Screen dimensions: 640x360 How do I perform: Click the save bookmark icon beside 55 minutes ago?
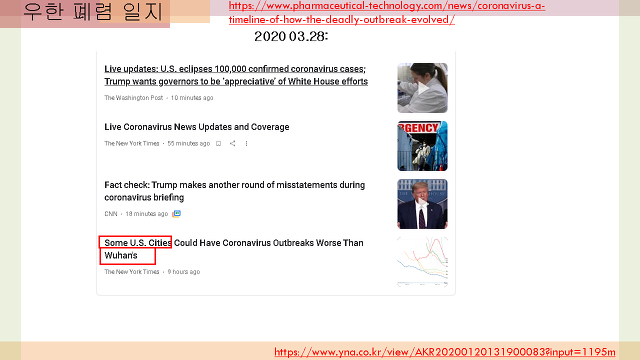(219, 143)
